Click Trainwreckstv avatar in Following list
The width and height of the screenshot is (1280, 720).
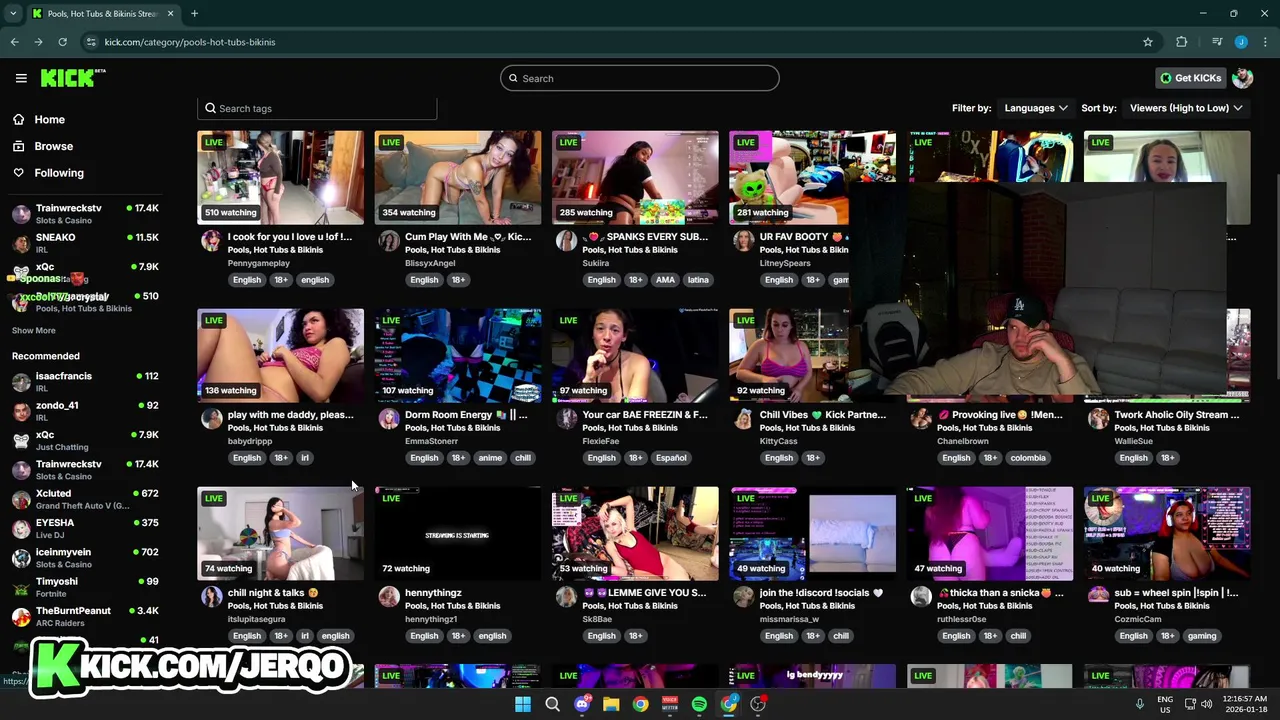(x=21, y=214)
